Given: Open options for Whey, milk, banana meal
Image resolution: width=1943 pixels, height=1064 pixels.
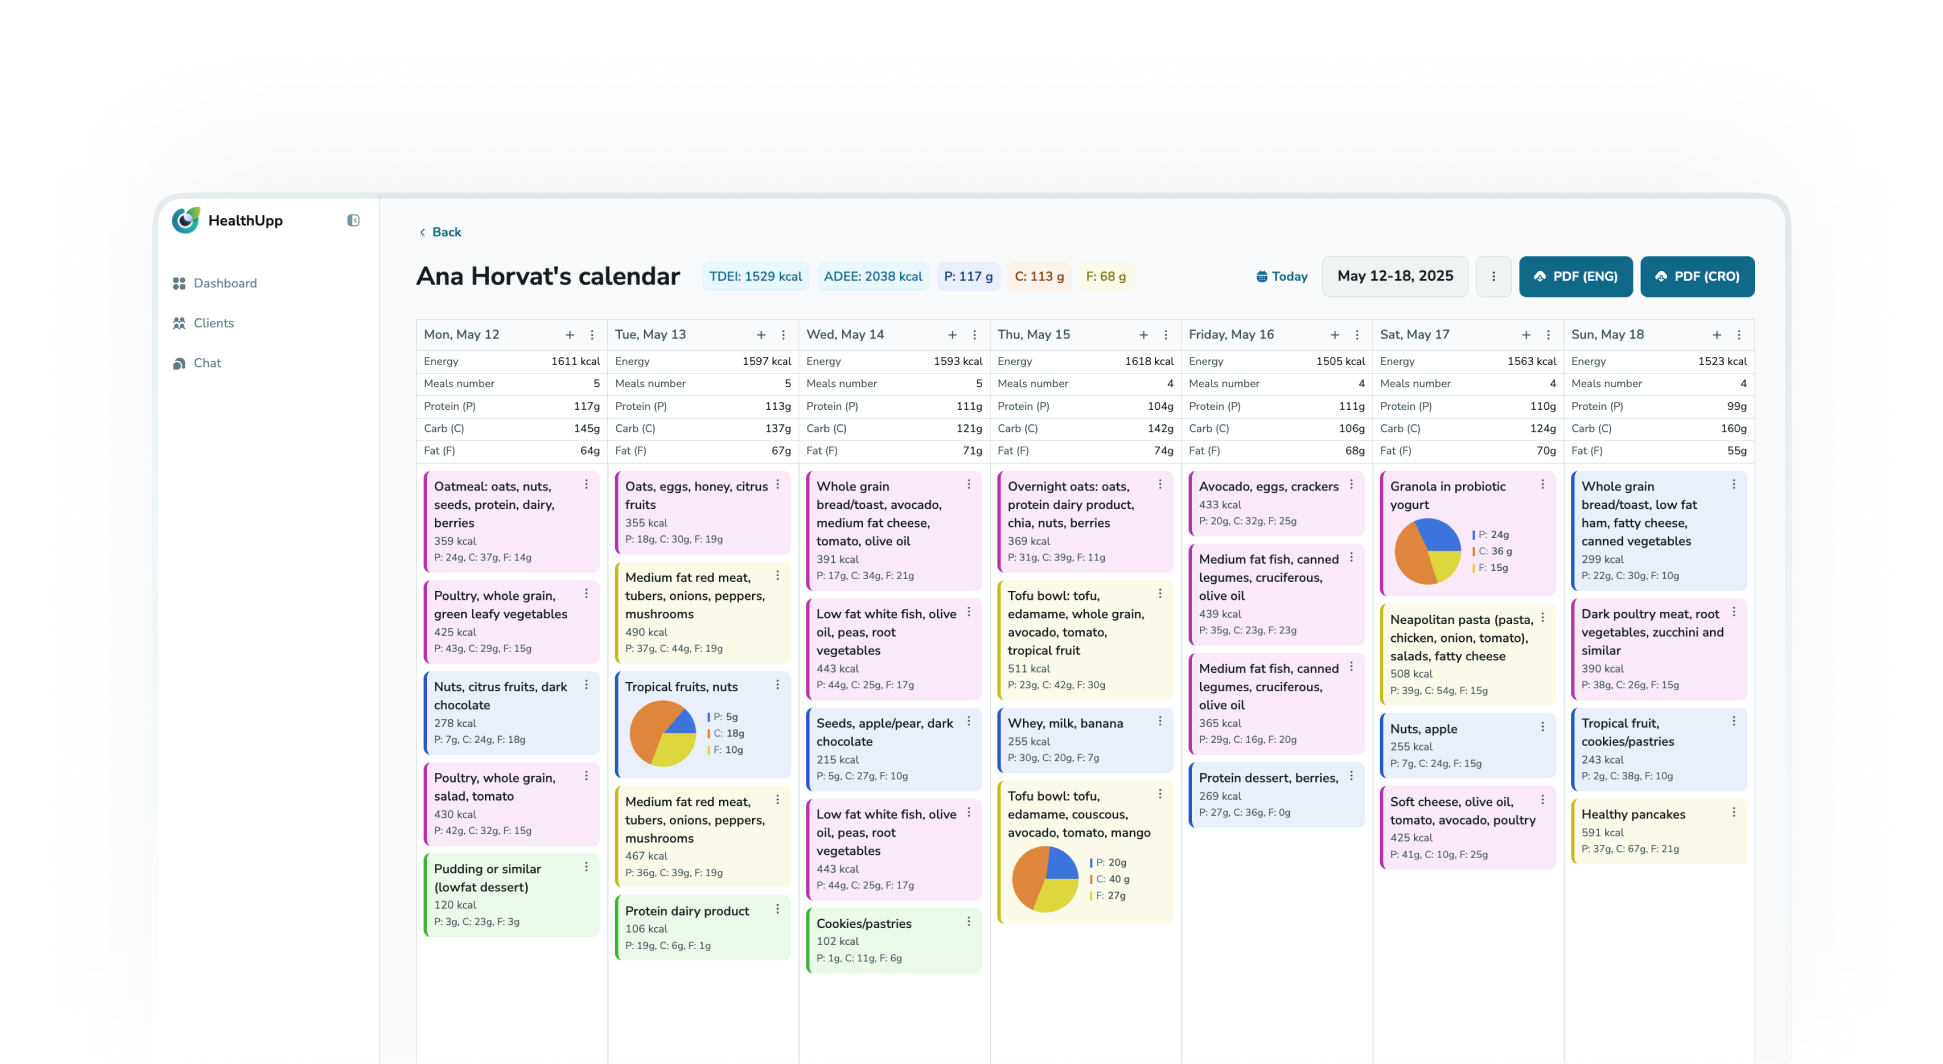Looking at the screenshot, I should (x=1160, y=722).
